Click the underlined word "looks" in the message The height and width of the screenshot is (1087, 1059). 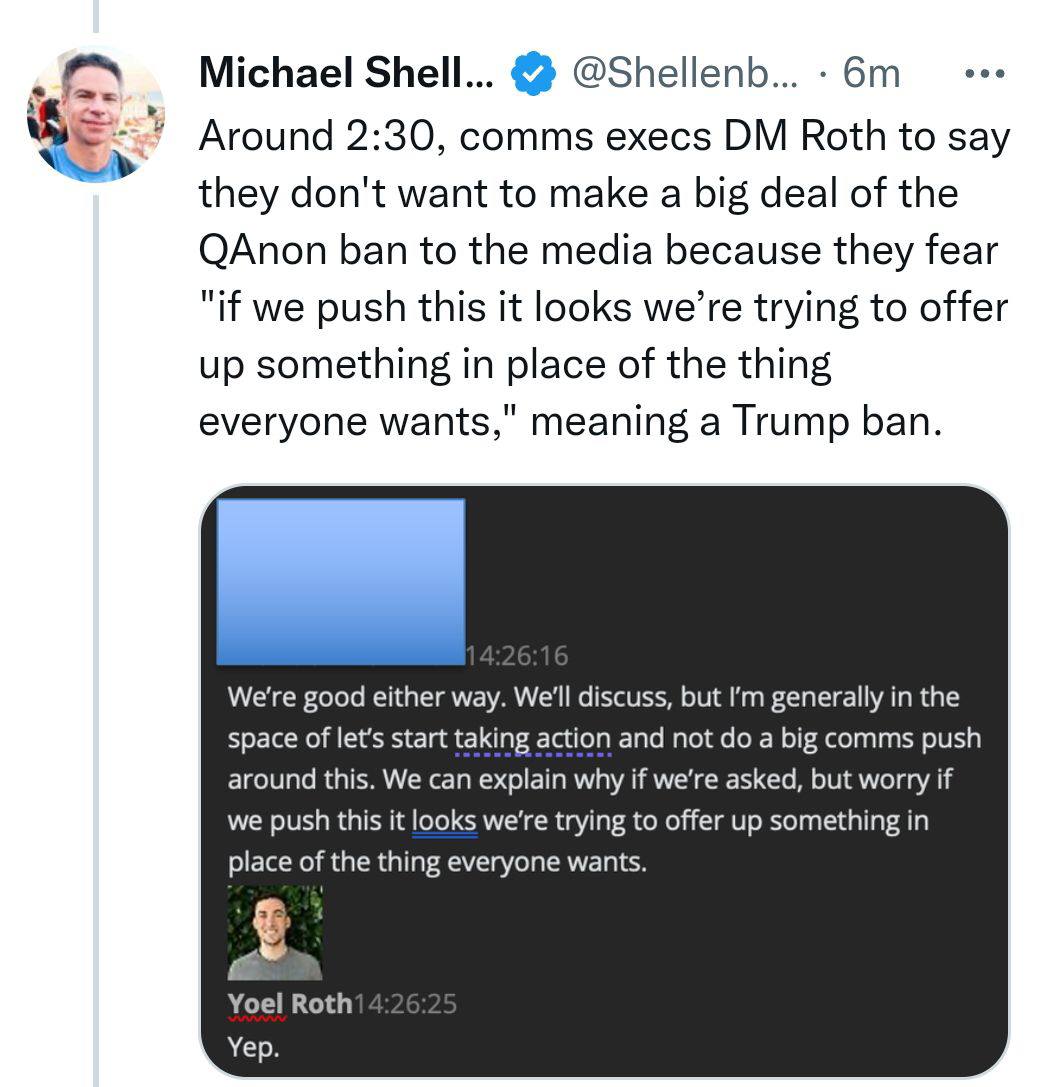(444, 821)
